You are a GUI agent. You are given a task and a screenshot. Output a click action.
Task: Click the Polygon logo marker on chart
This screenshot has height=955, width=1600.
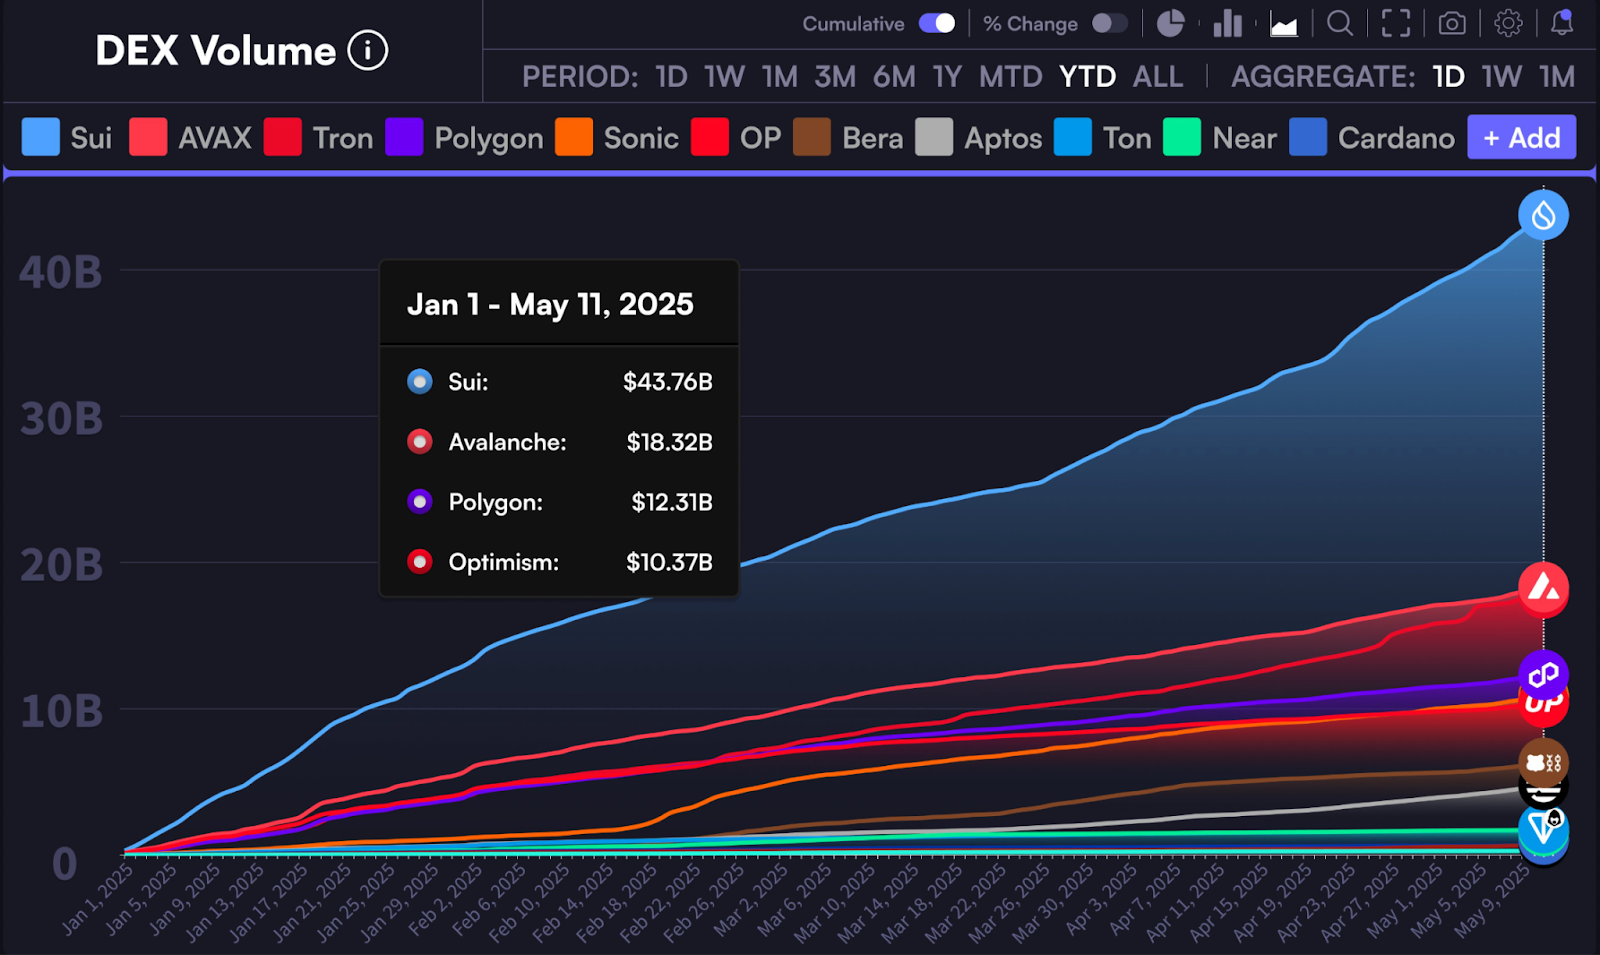click(x=1543, y=674)
